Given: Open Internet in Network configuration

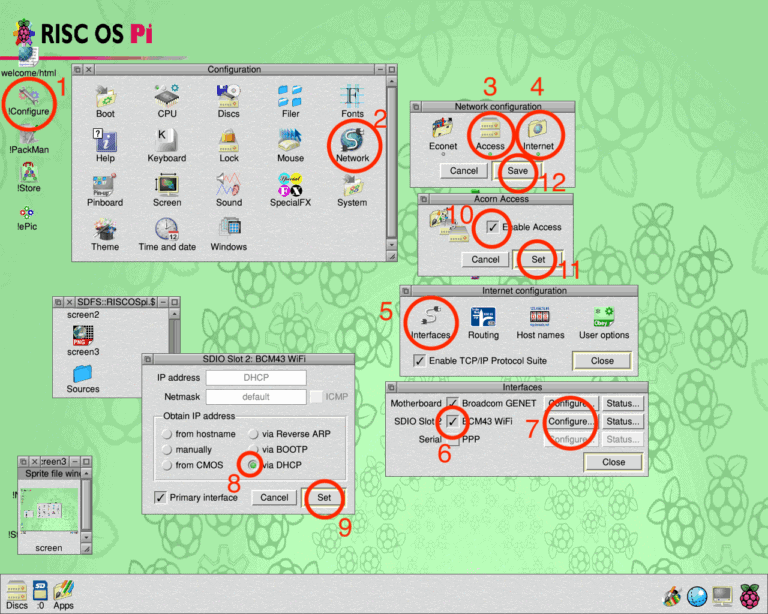Looking at the screenshot, I should tap(538, 134).
